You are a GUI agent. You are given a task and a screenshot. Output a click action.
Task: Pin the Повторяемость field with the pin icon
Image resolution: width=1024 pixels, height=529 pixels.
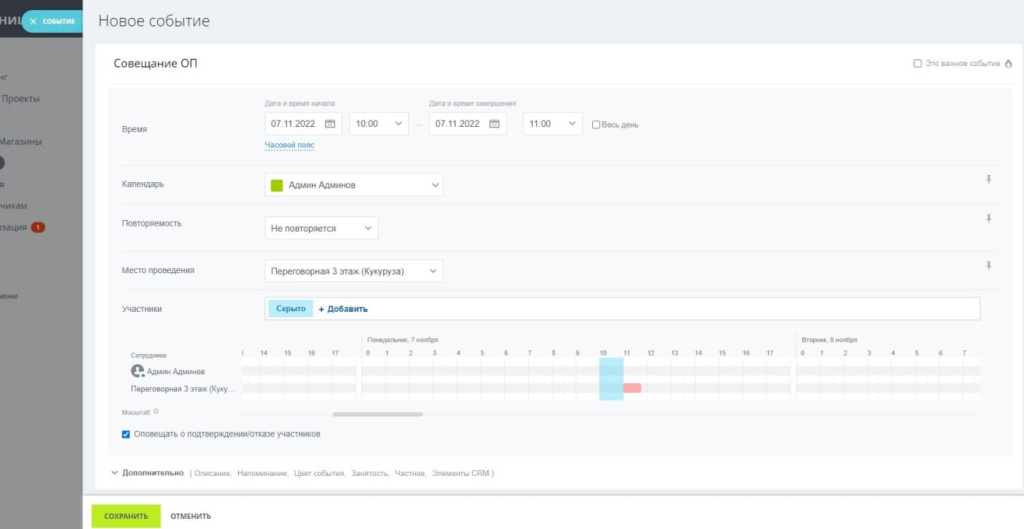coord(989,219)
